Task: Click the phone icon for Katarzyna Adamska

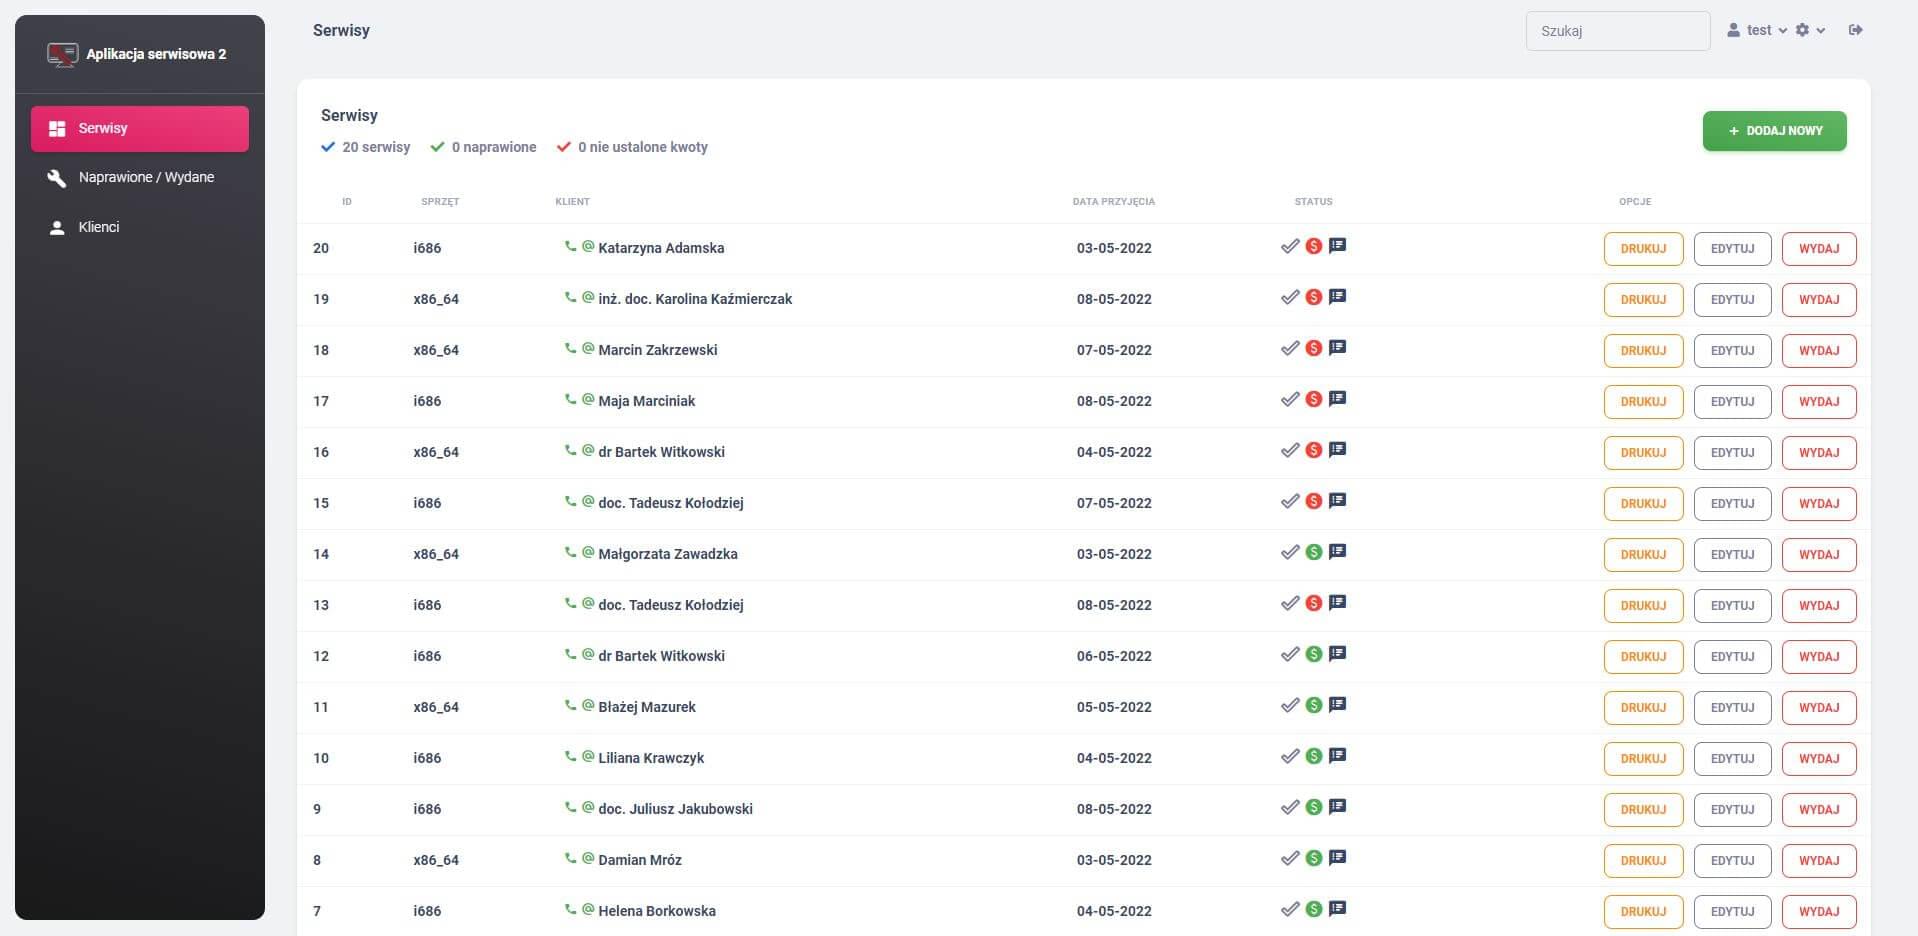Action: [570, 246]
